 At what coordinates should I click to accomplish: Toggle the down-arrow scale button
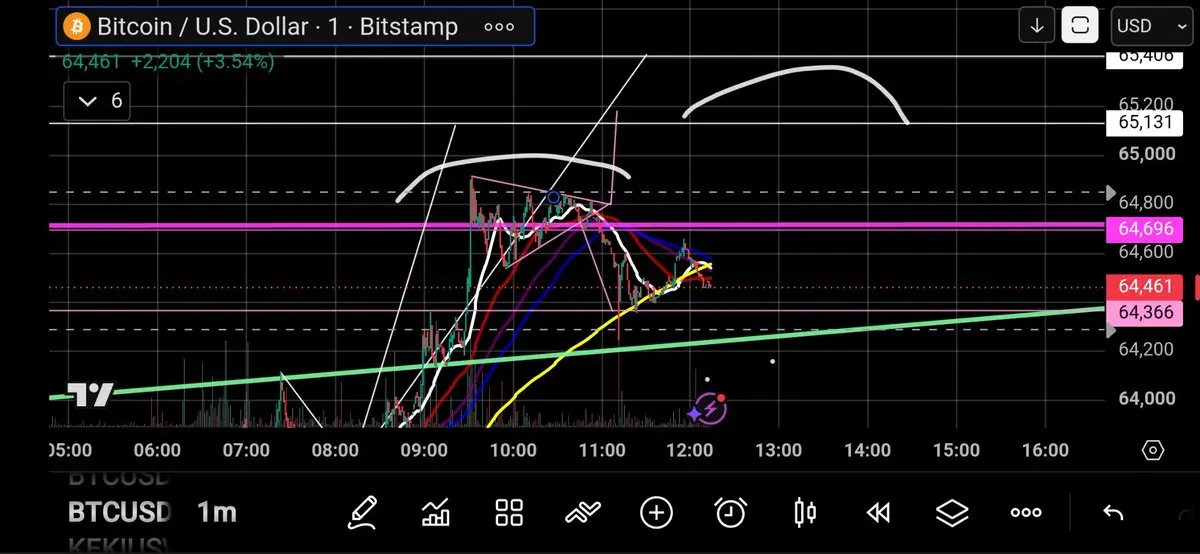tap(1037, 26)
